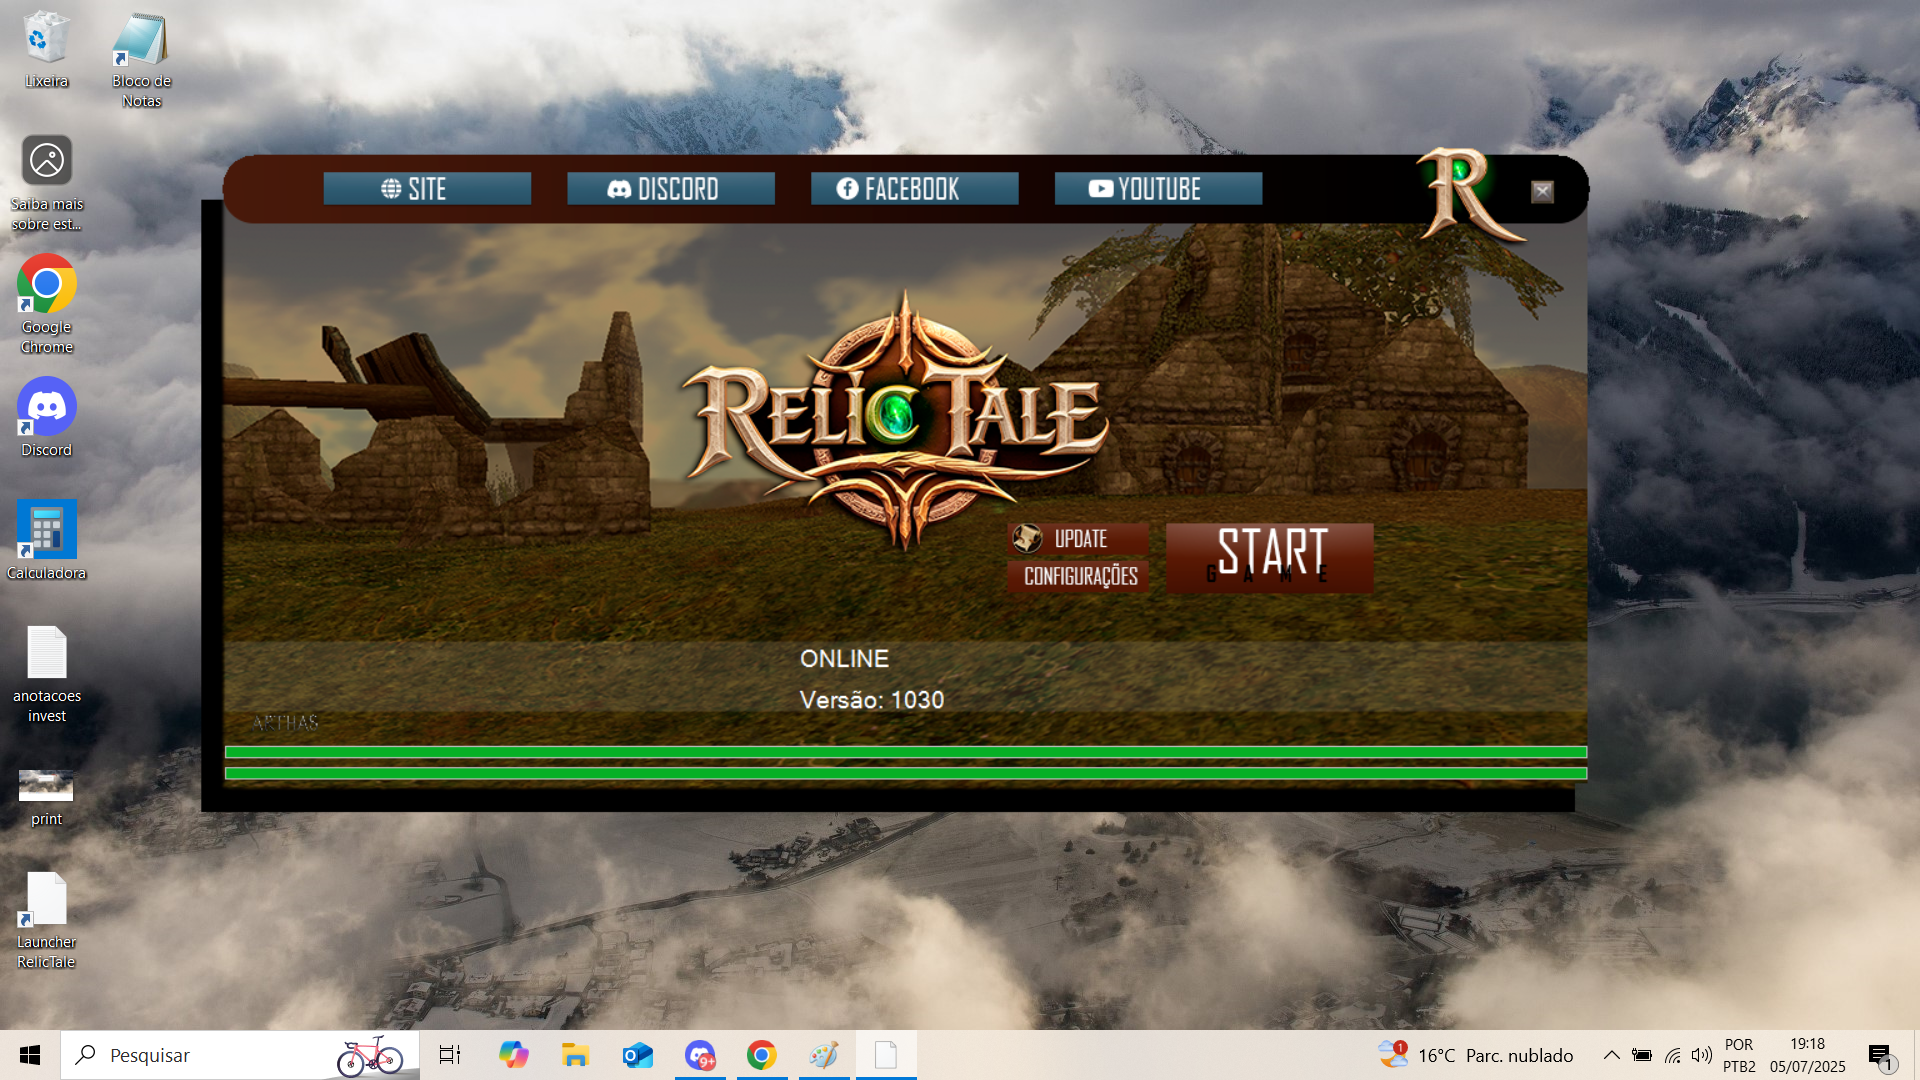This screenshot has width=1920, height=1080.
Task: Select the Saiba mais sobre est... icon
Action: click(x=47, y=184)
